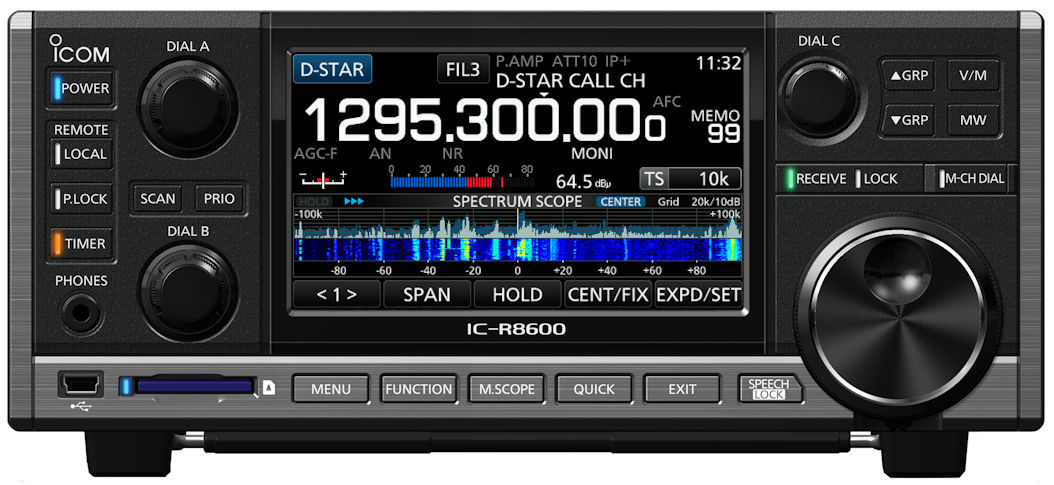Start scanning with the SCAN button

pyautogui.click(x=158, y=199)
